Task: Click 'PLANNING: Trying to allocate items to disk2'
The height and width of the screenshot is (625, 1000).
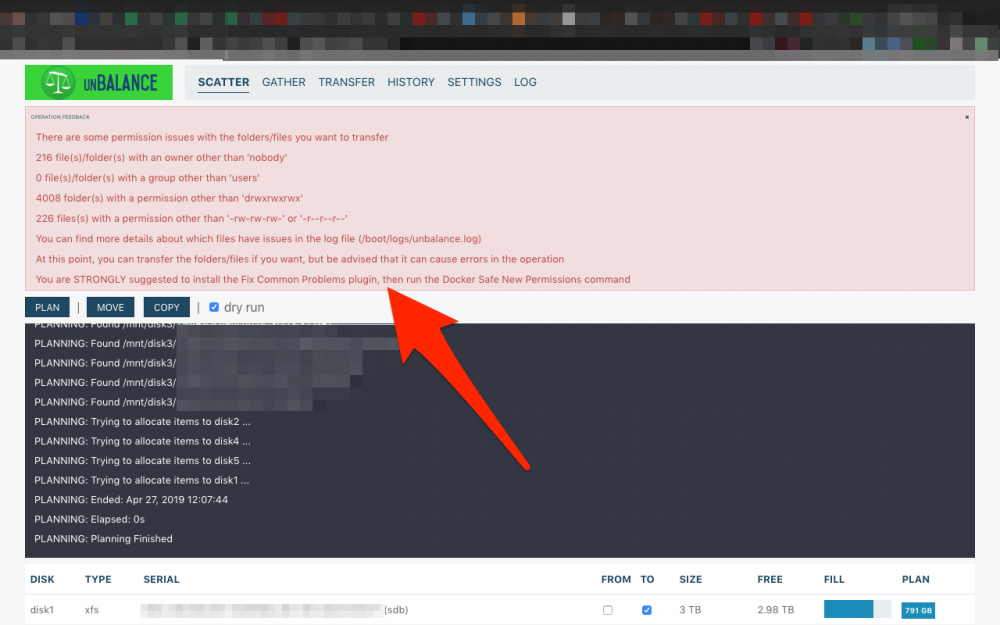Action: [x=142, y=422]
